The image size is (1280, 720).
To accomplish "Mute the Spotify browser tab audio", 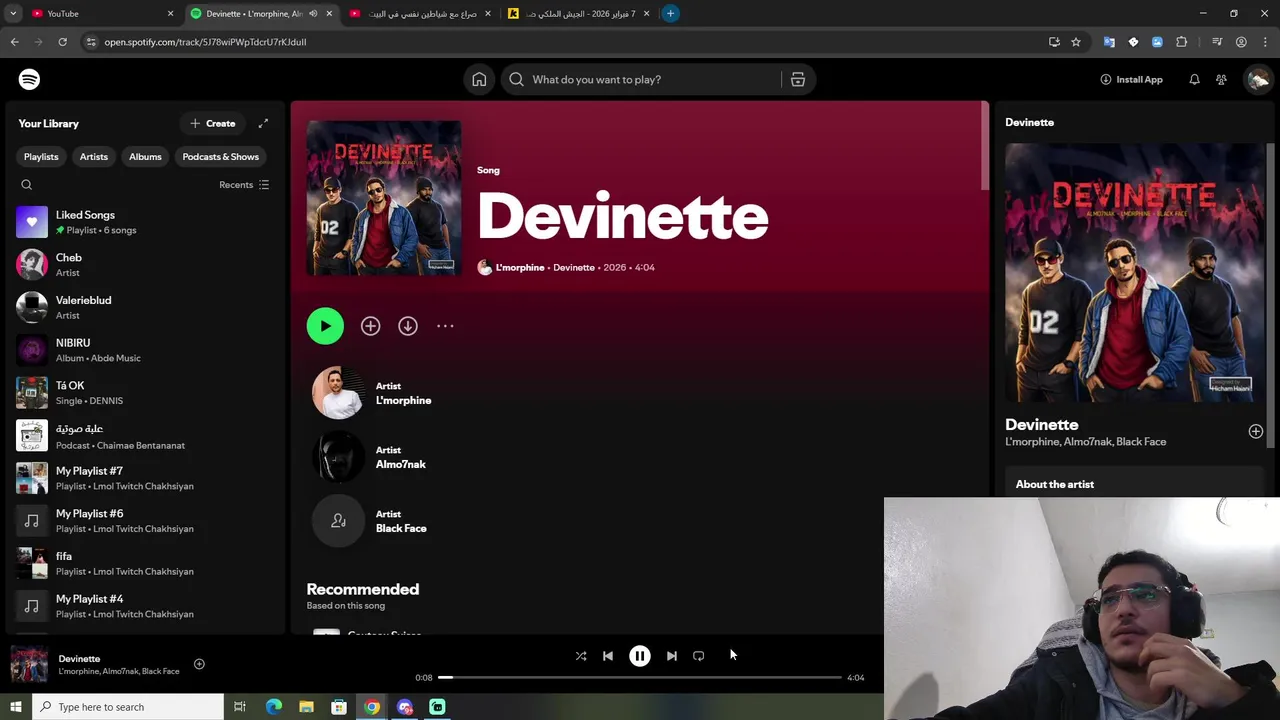I will [x=313, y=13].
